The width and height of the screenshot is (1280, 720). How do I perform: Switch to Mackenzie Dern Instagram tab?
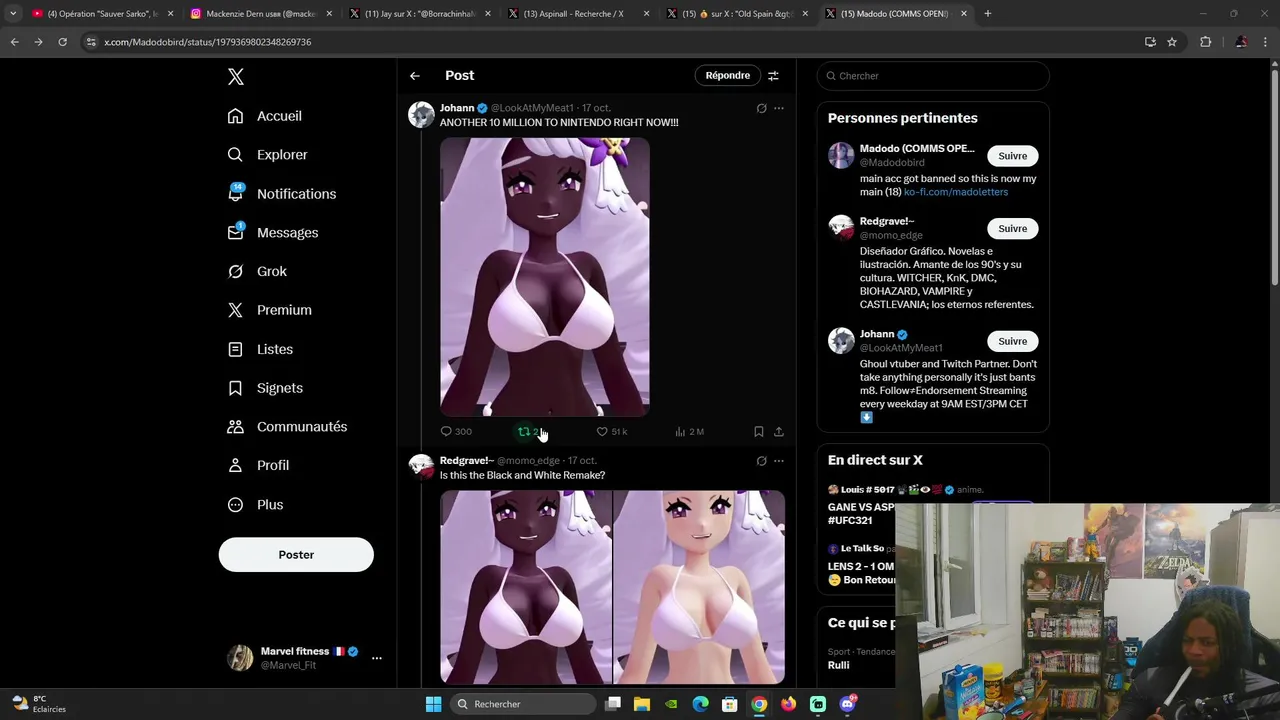(x=260, y=14)
